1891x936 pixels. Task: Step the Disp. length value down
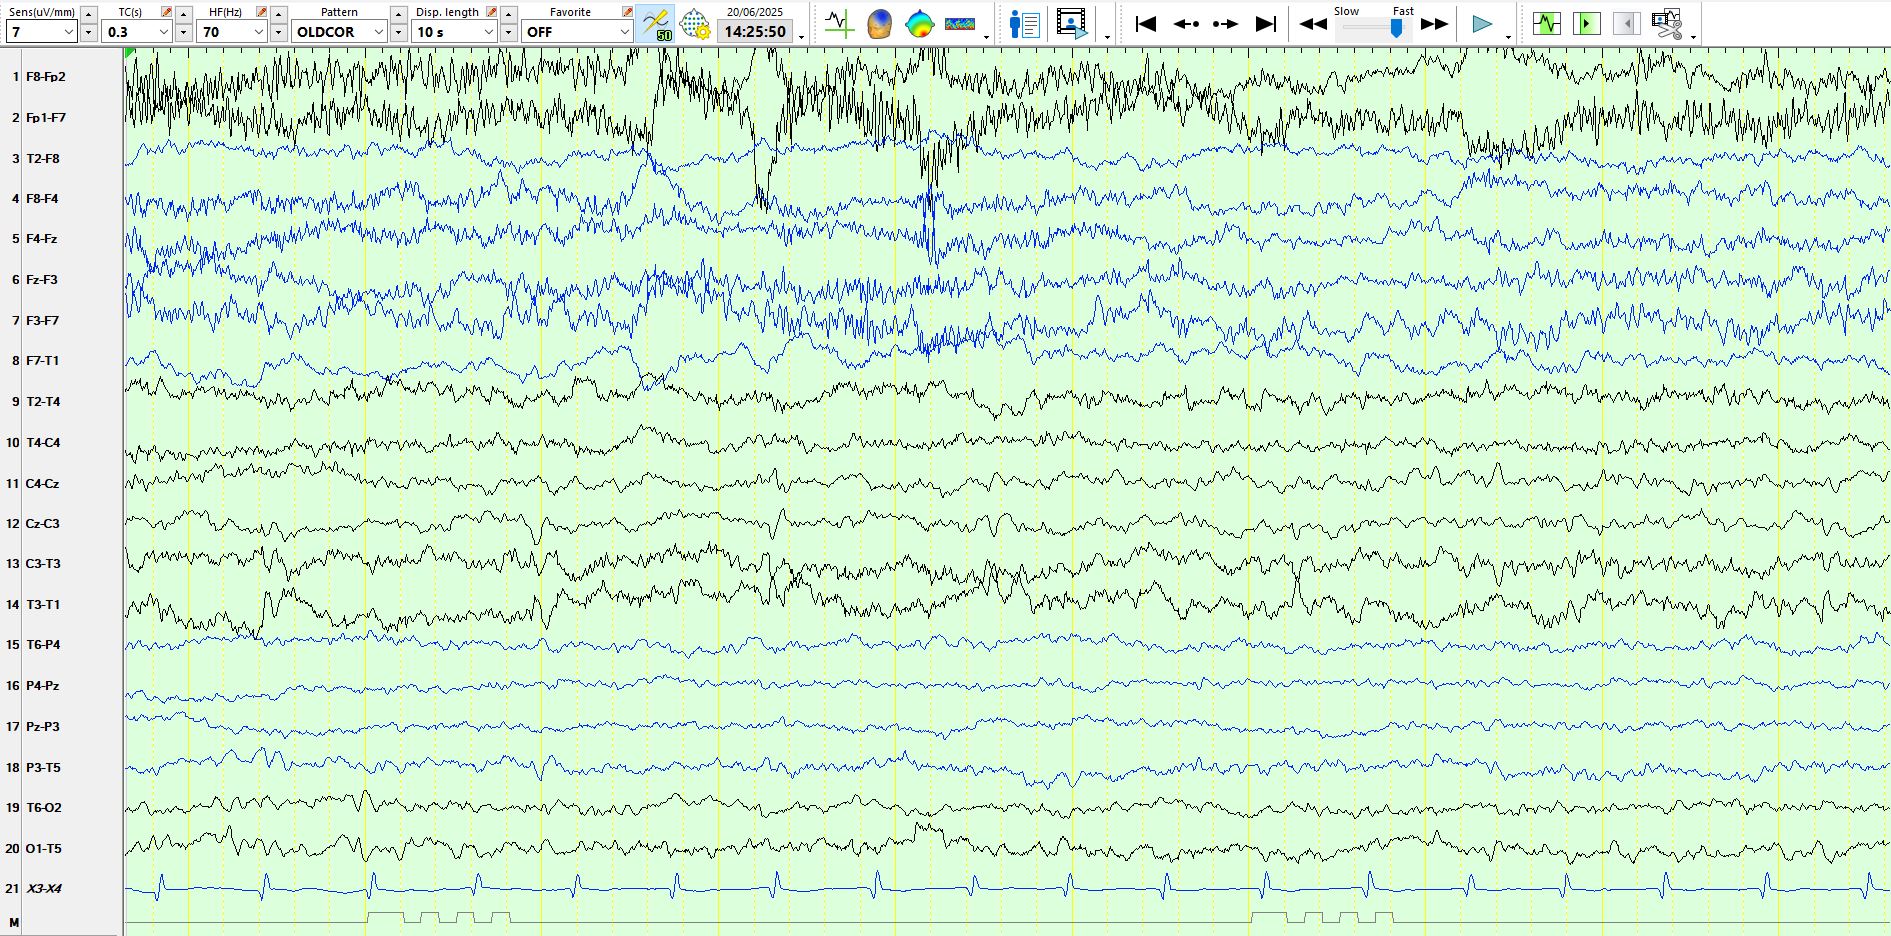point(509,32)
